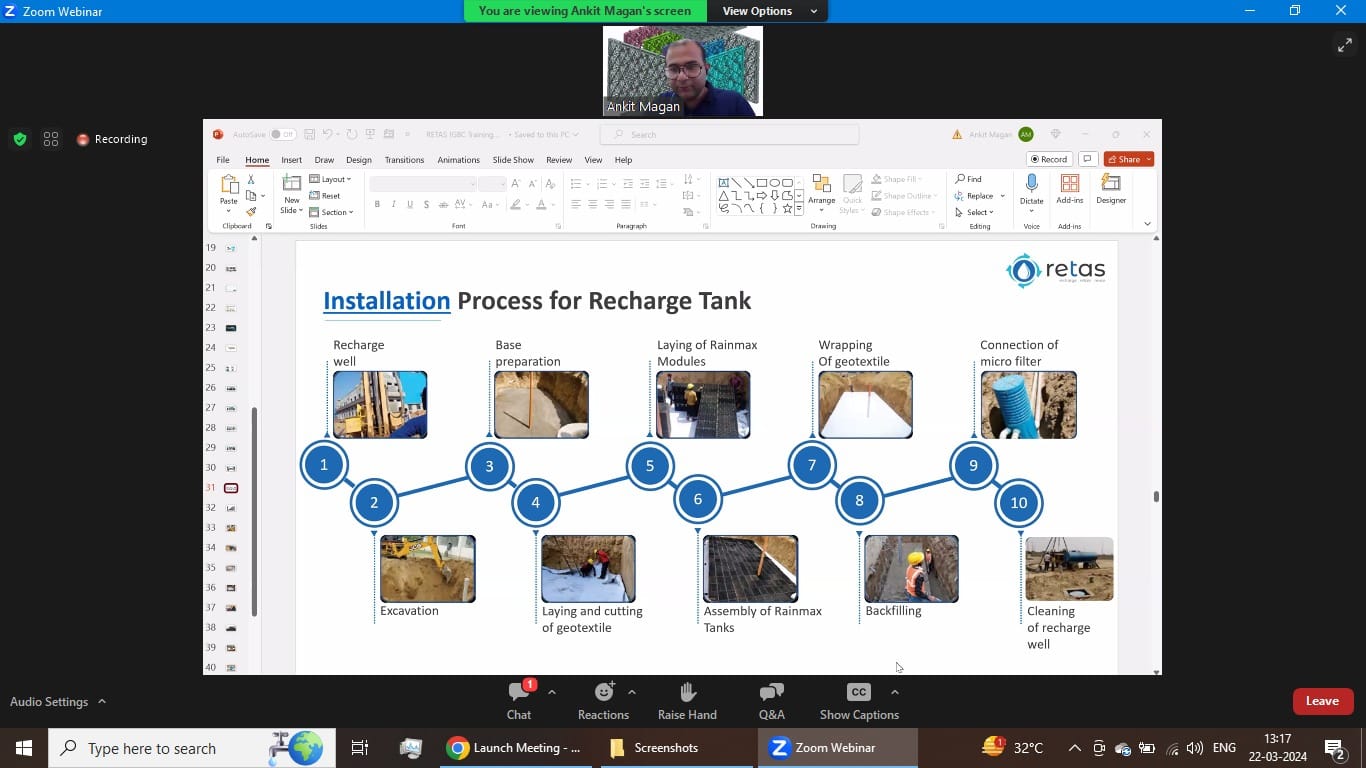Toggle bold formatting in Font group
1366x768 pixels.
pyautogui.click(x=377, y=204)
